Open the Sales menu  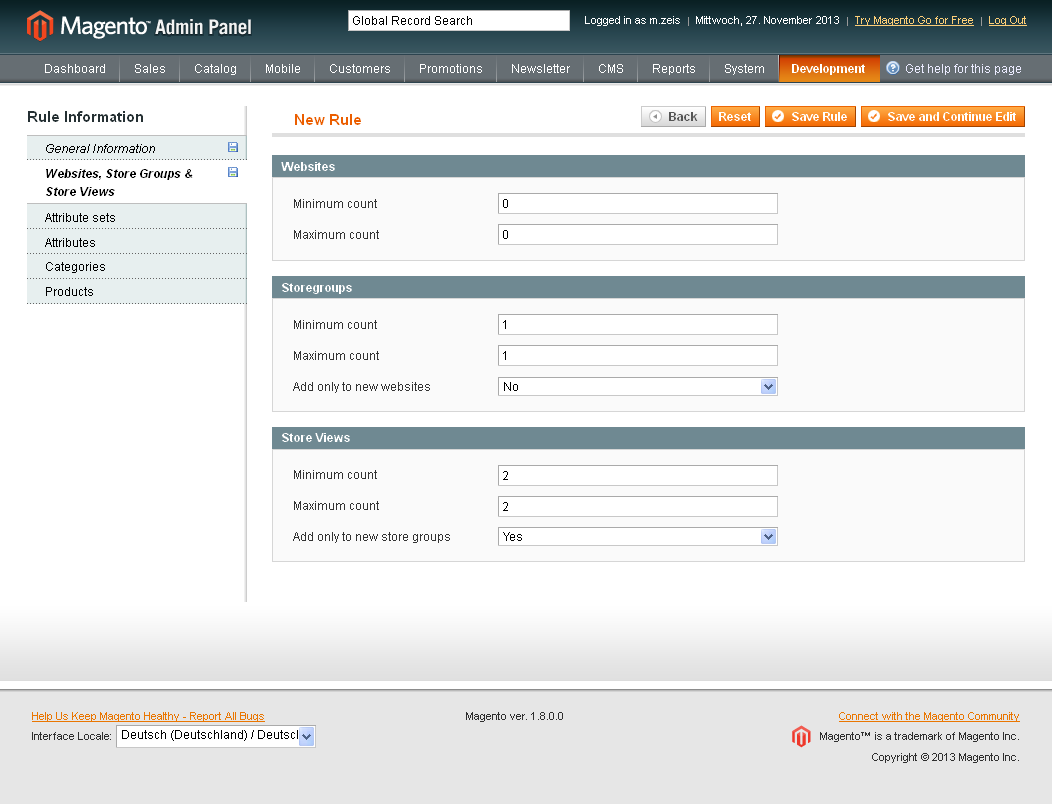click(x=150, y=68)
